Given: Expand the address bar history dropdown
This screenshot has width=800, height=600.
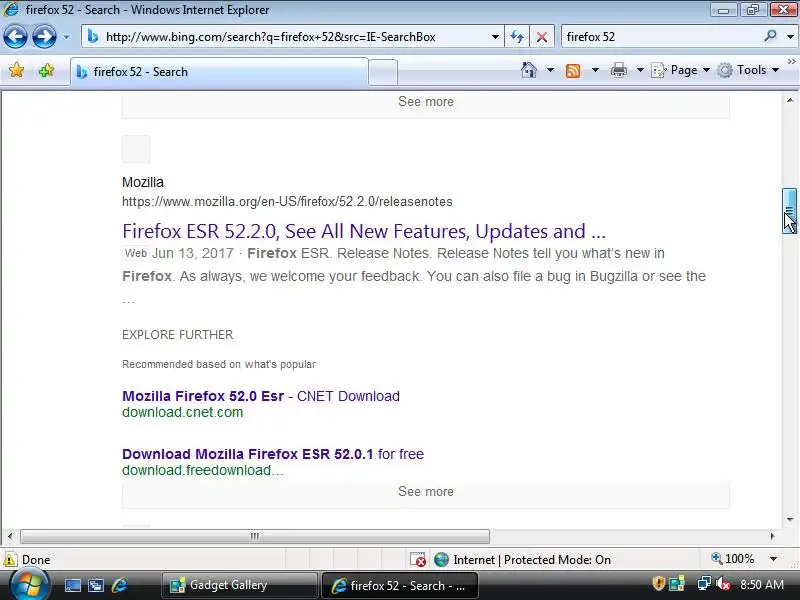Looking at the screenshot, I should [x=495, y=37].
